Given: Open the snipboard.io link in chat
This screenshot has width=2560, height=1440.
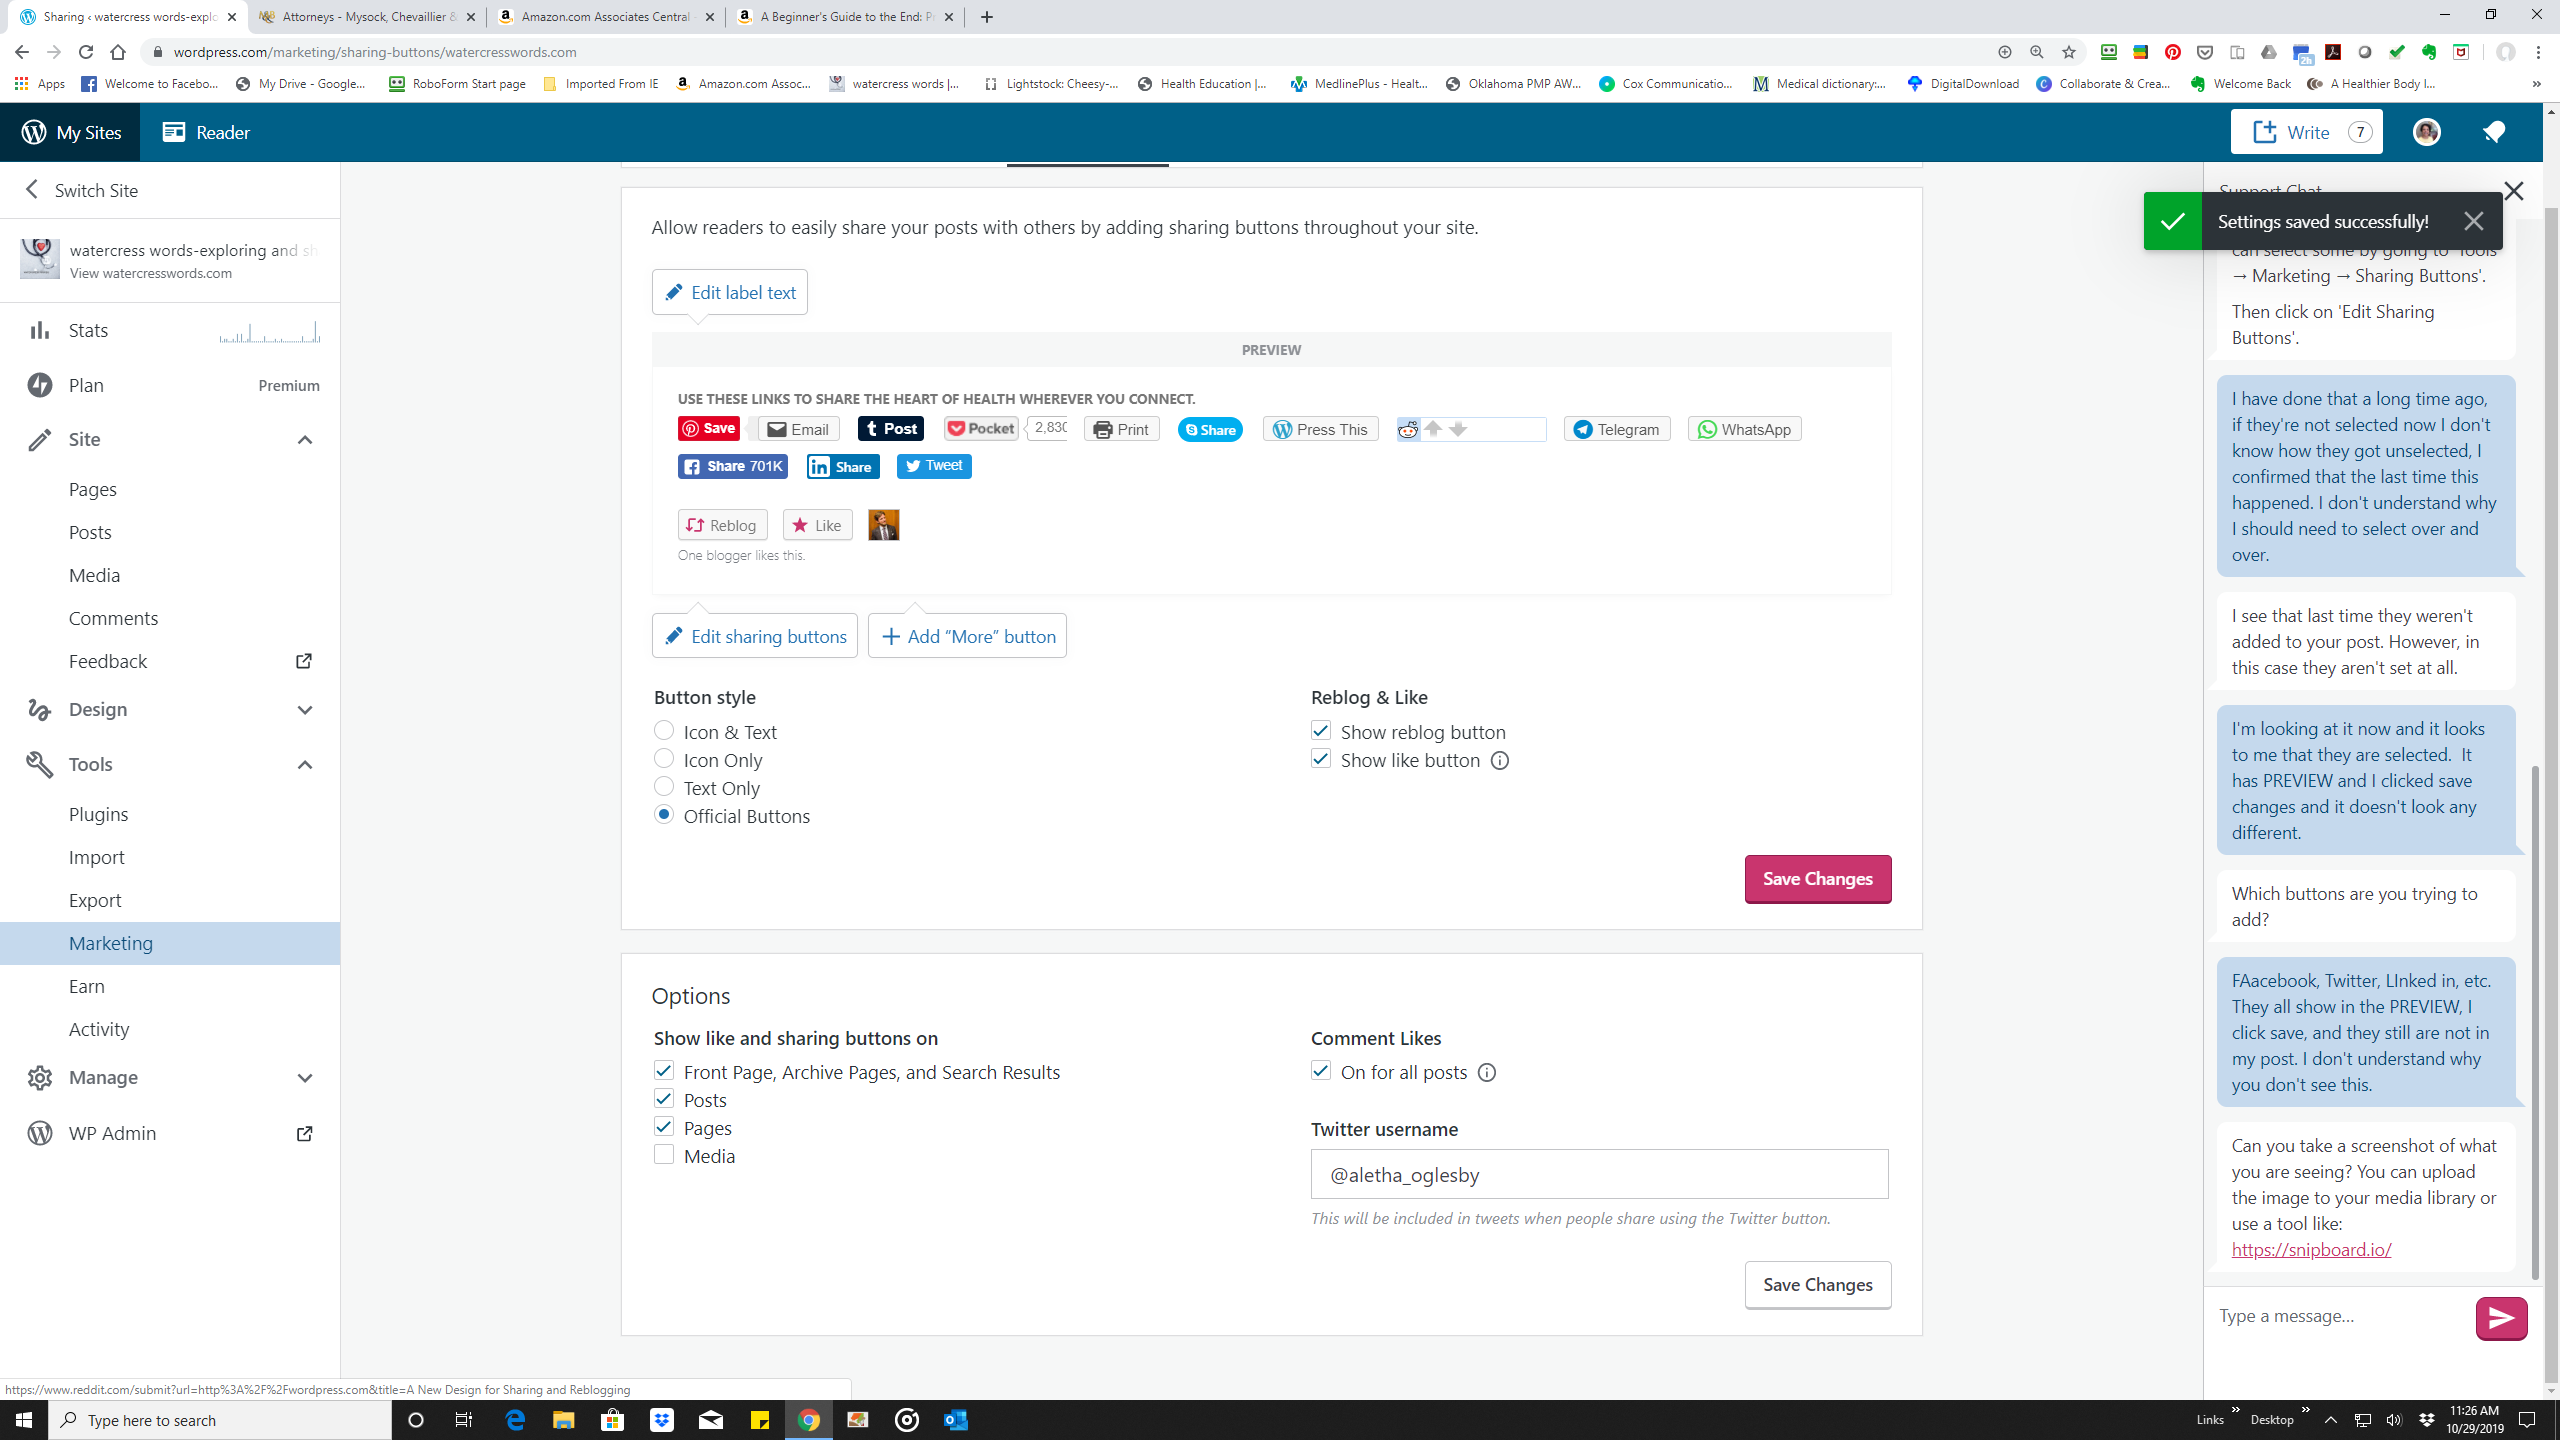Looking at the screenshot, I should tap(2311, 1249).
